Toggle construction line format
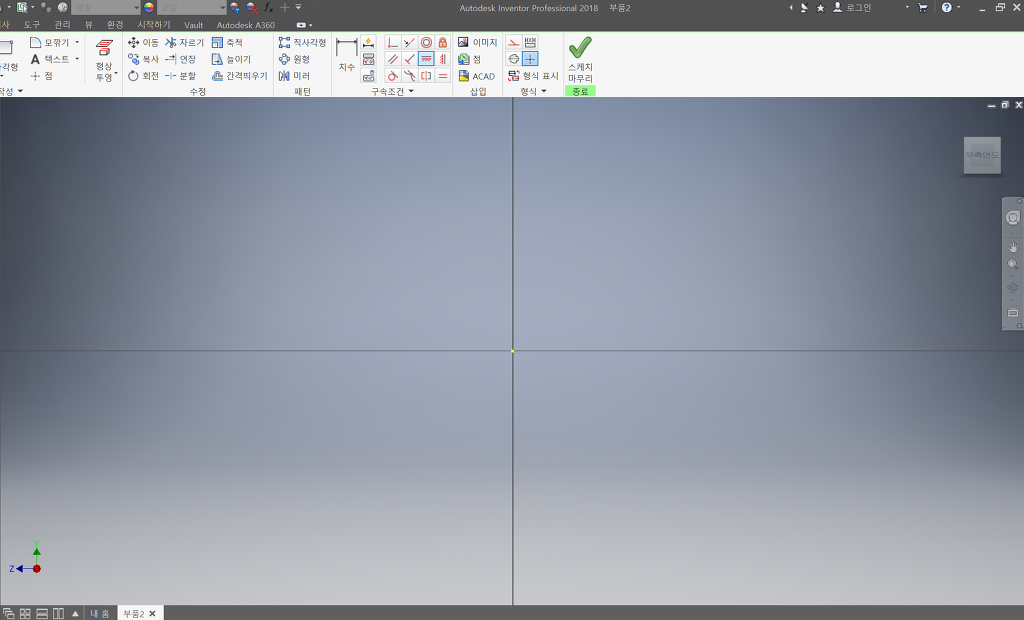Image resolution: width=1024 pixels, height=620 pixels. [514, 42]
